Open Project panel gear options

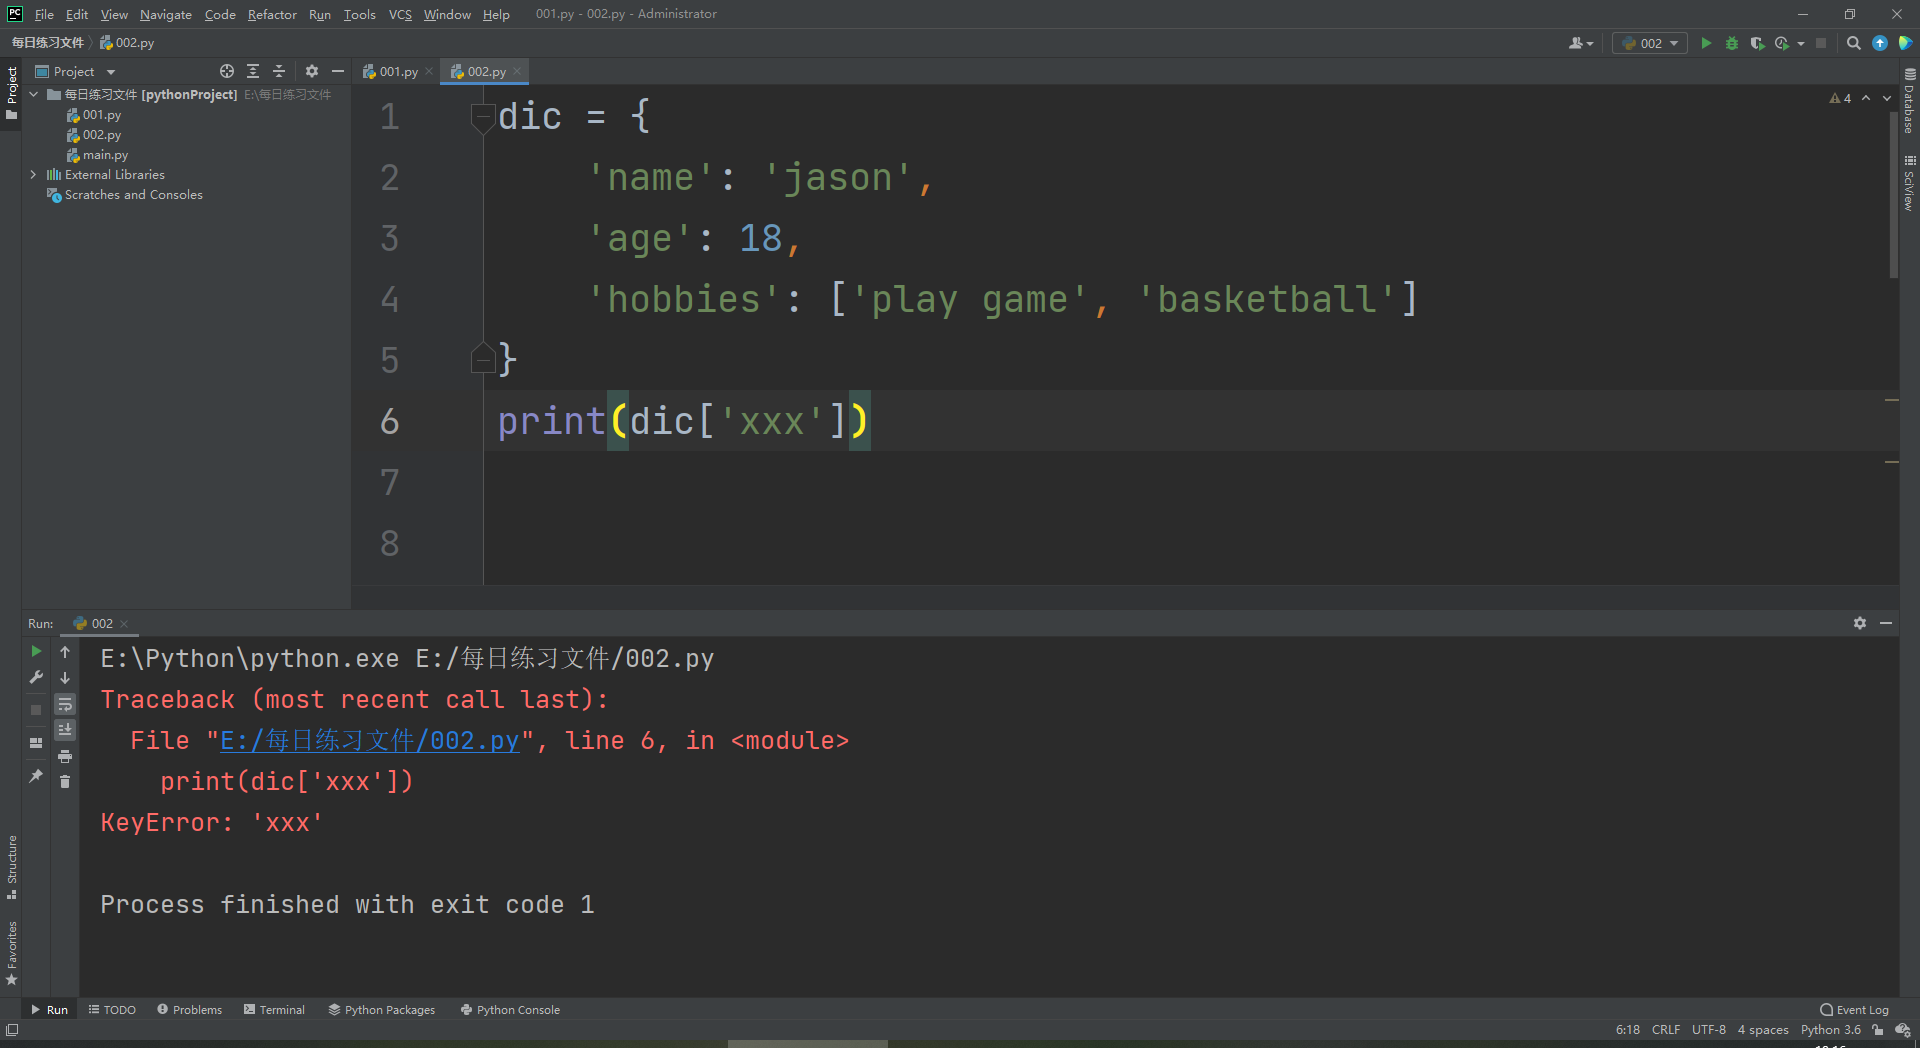point(312,71)
